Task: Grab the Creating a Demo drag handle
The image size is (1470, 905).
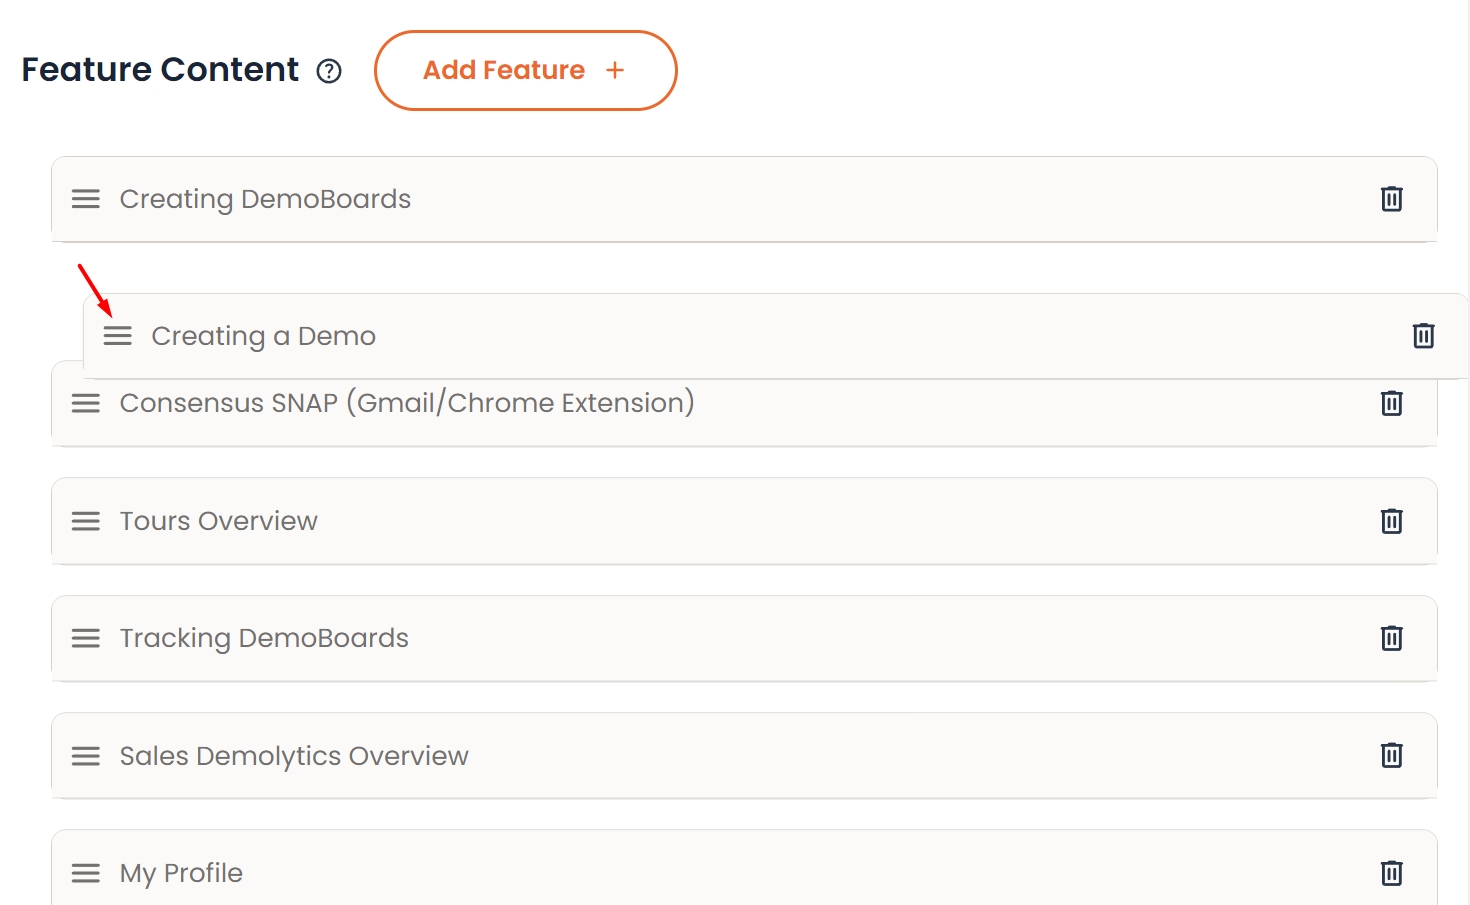Action: tap(118, 336)
